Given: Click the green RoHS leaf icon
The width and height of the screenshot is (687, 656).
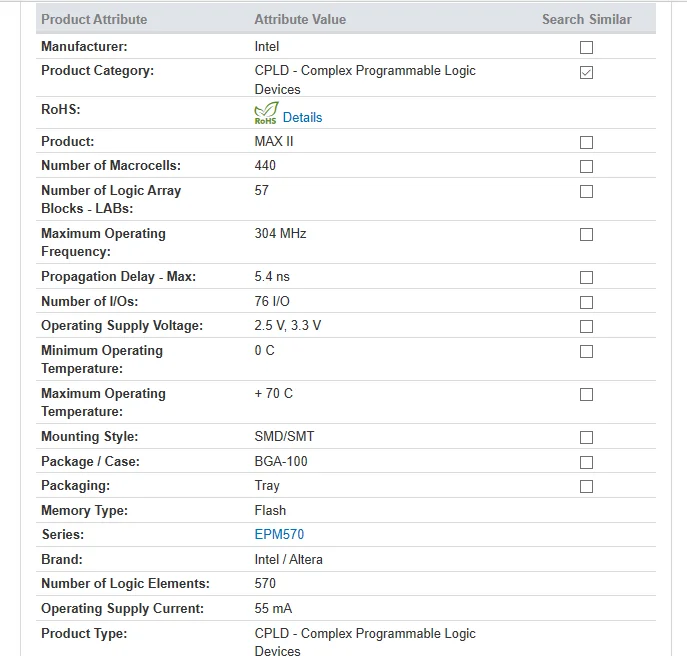Looking at the screenshot, I should (266, 113).
